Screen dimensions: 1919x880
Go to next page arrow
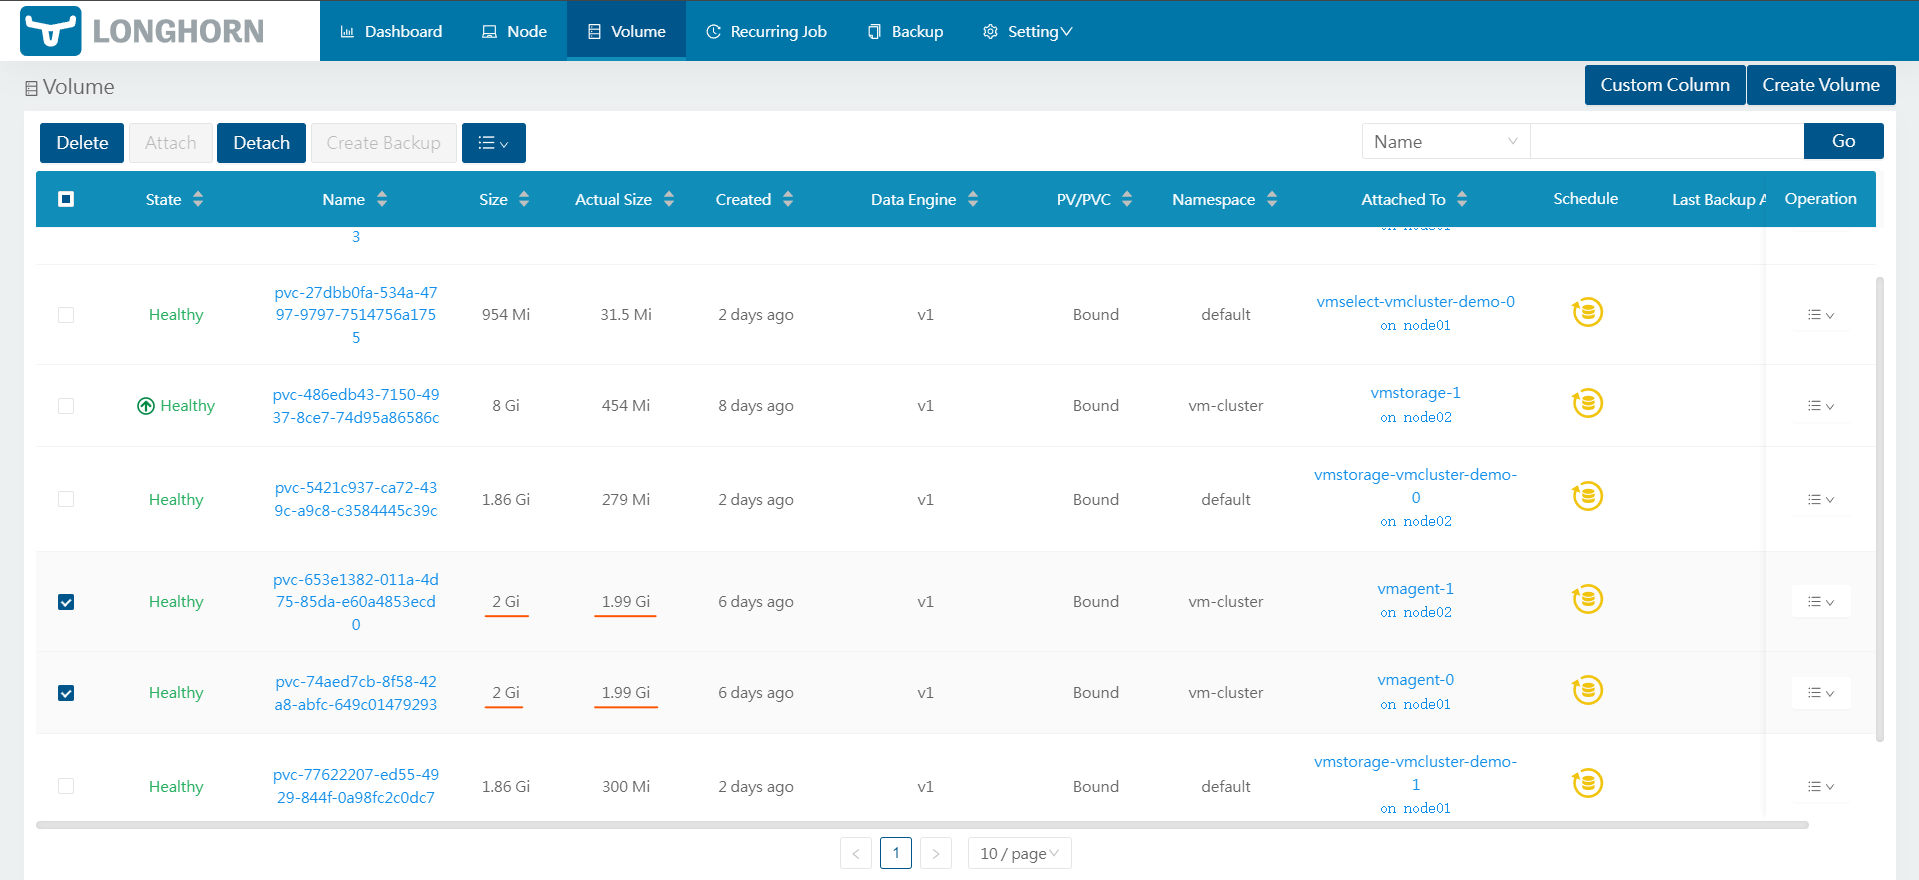click(x=936, y=853)
